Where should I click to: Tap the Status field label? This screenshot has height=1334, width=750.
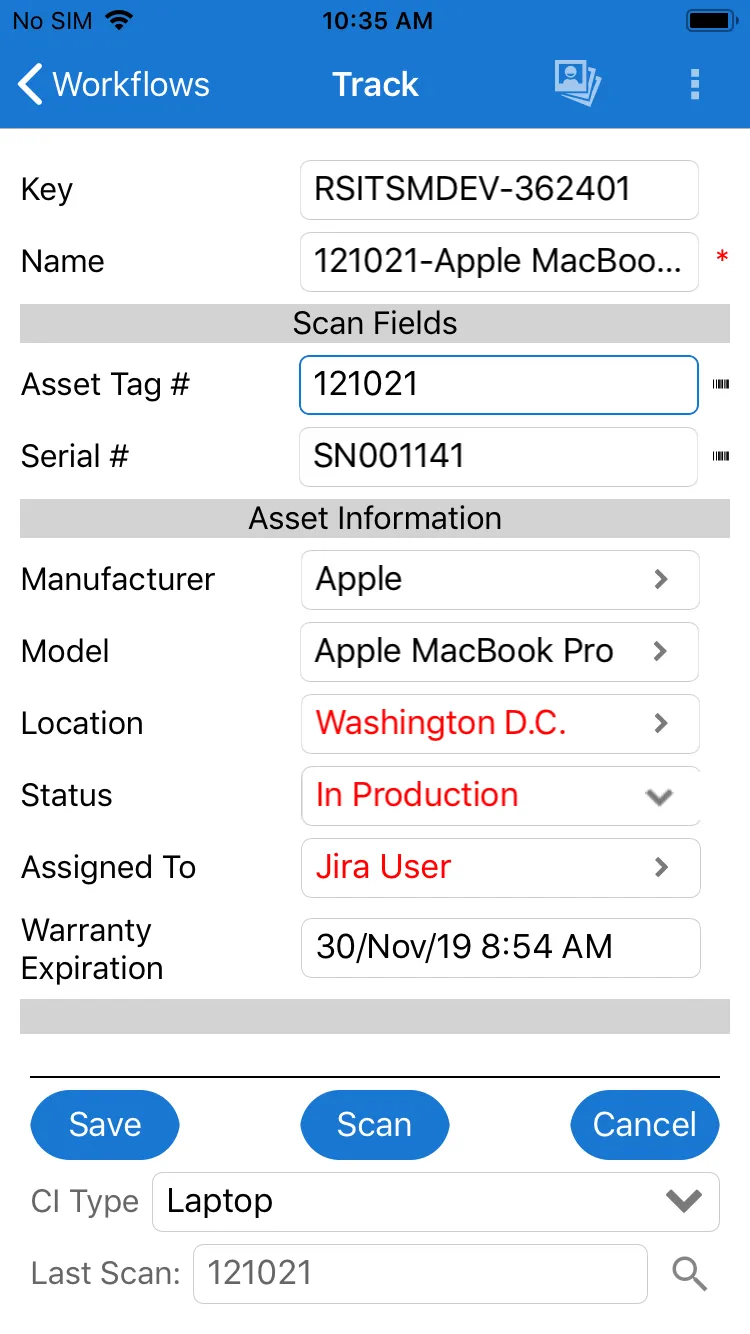tap(67, 795)
